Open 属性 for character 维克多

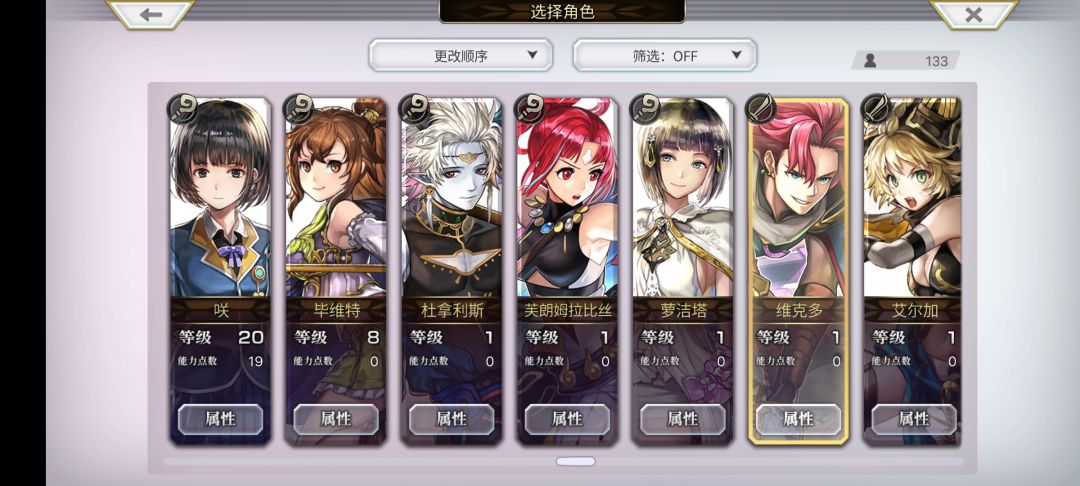click(x=798, y=419)
